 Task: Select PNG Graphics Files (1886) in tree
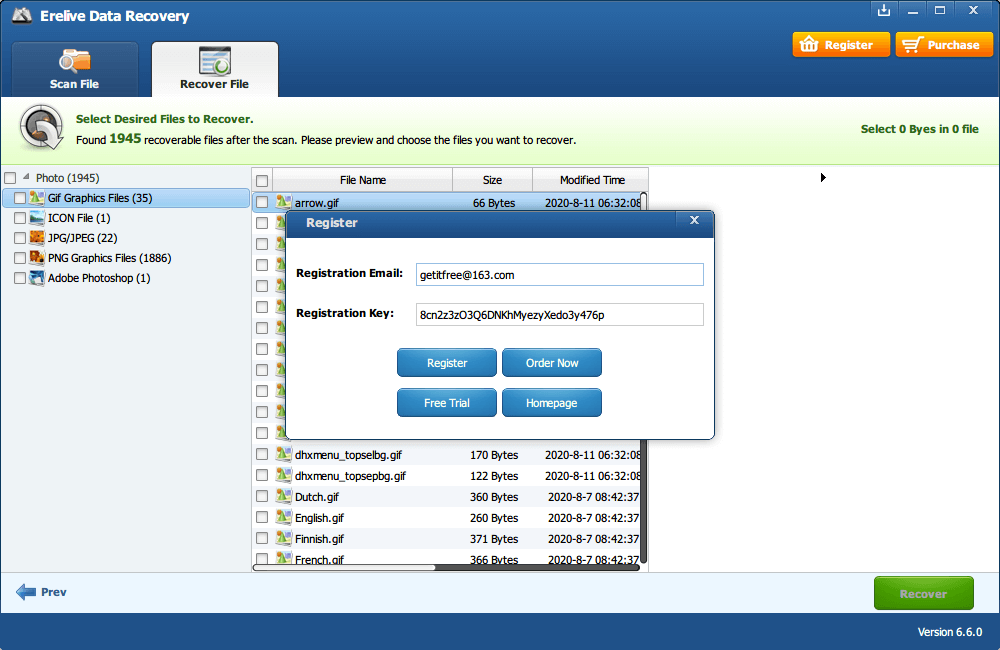(110, 258)
